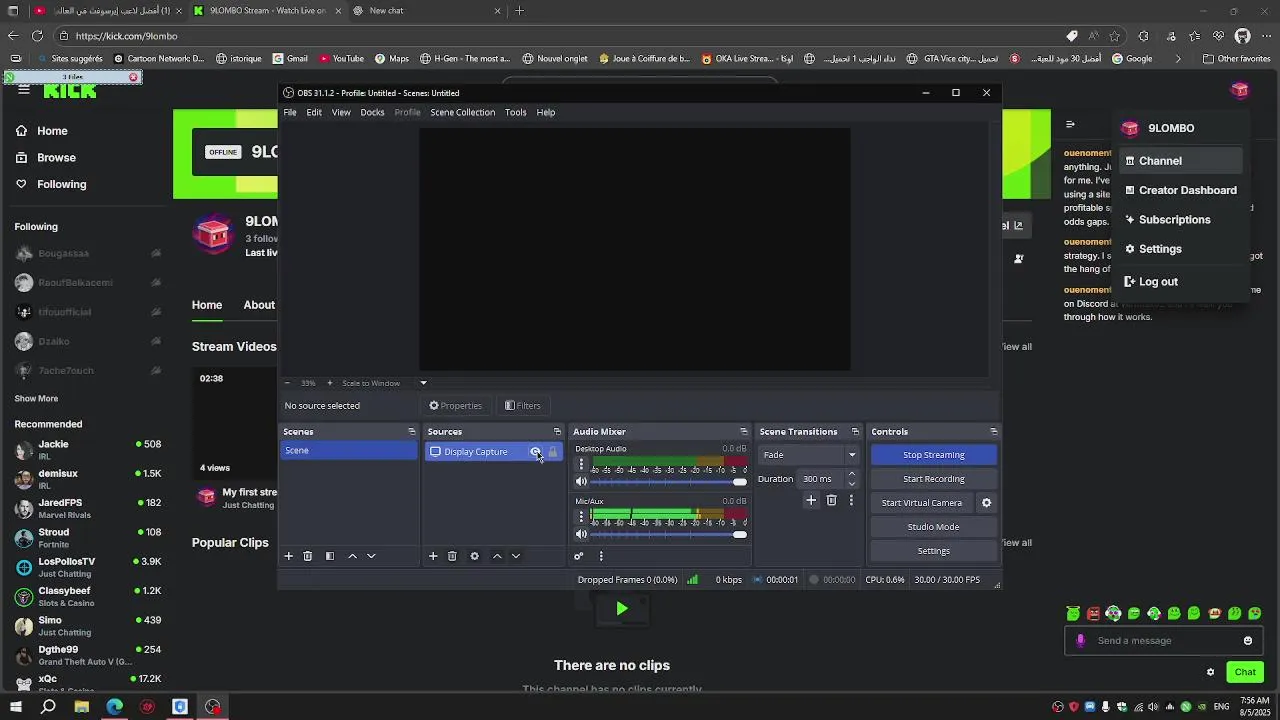This screenshot has height=720, width=1280.
Task: Zoom in the OBS preview
Action: (330, 383)
